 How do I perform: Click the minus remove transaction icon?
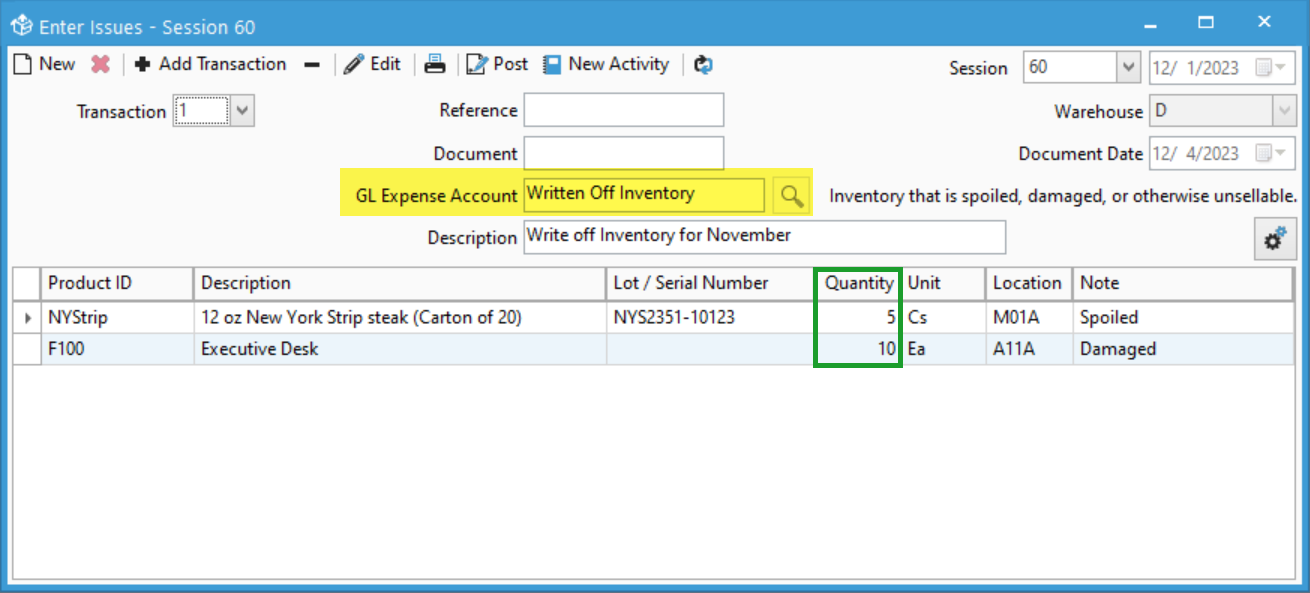tap(312, 65)
